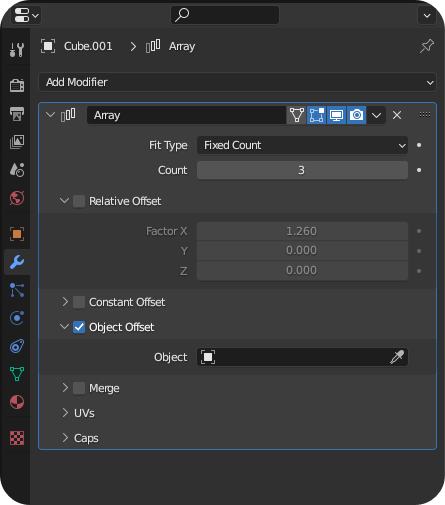Disable the Object Offset checkbox

(79, 327)
